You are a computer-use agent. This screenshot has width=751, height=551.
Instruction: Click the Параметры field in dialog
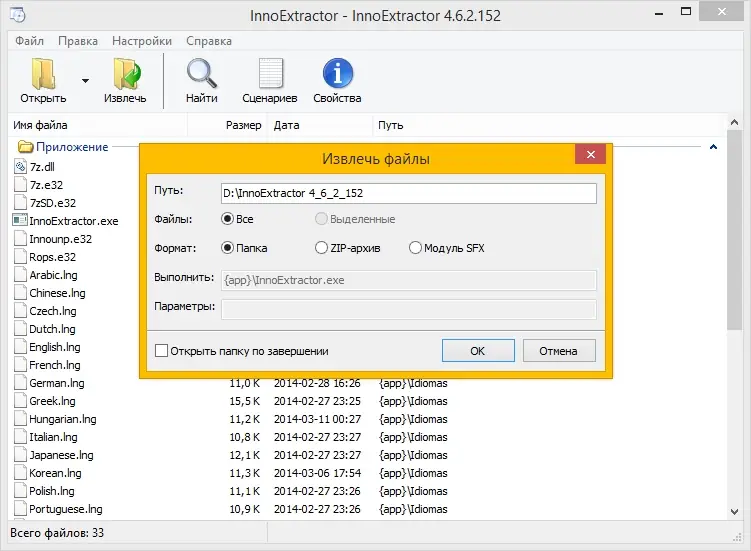click(409, 309)
